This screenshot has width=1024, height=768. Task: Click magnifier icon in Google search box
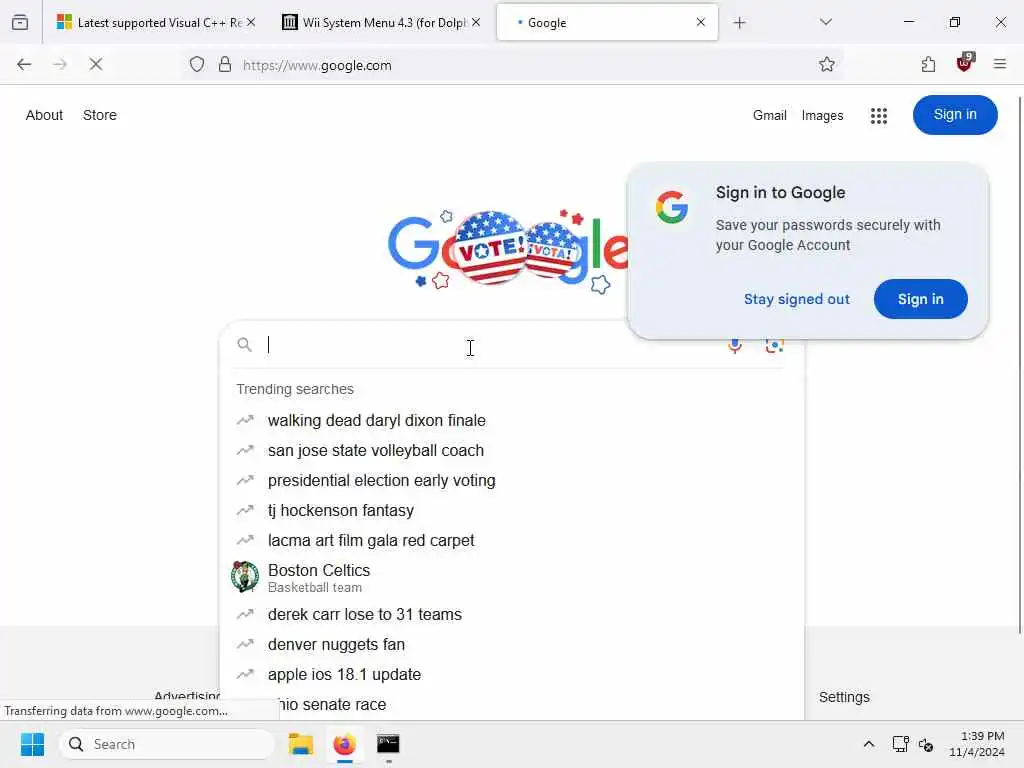click(244, 344)
